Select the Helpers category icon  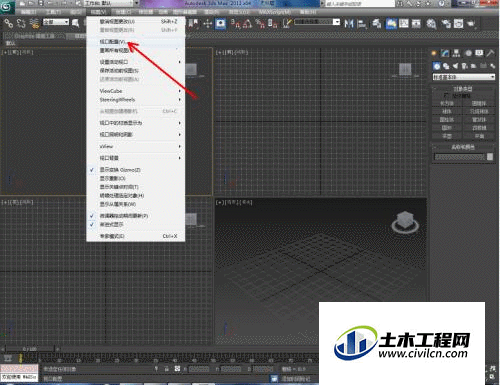(x=474, y=66)
